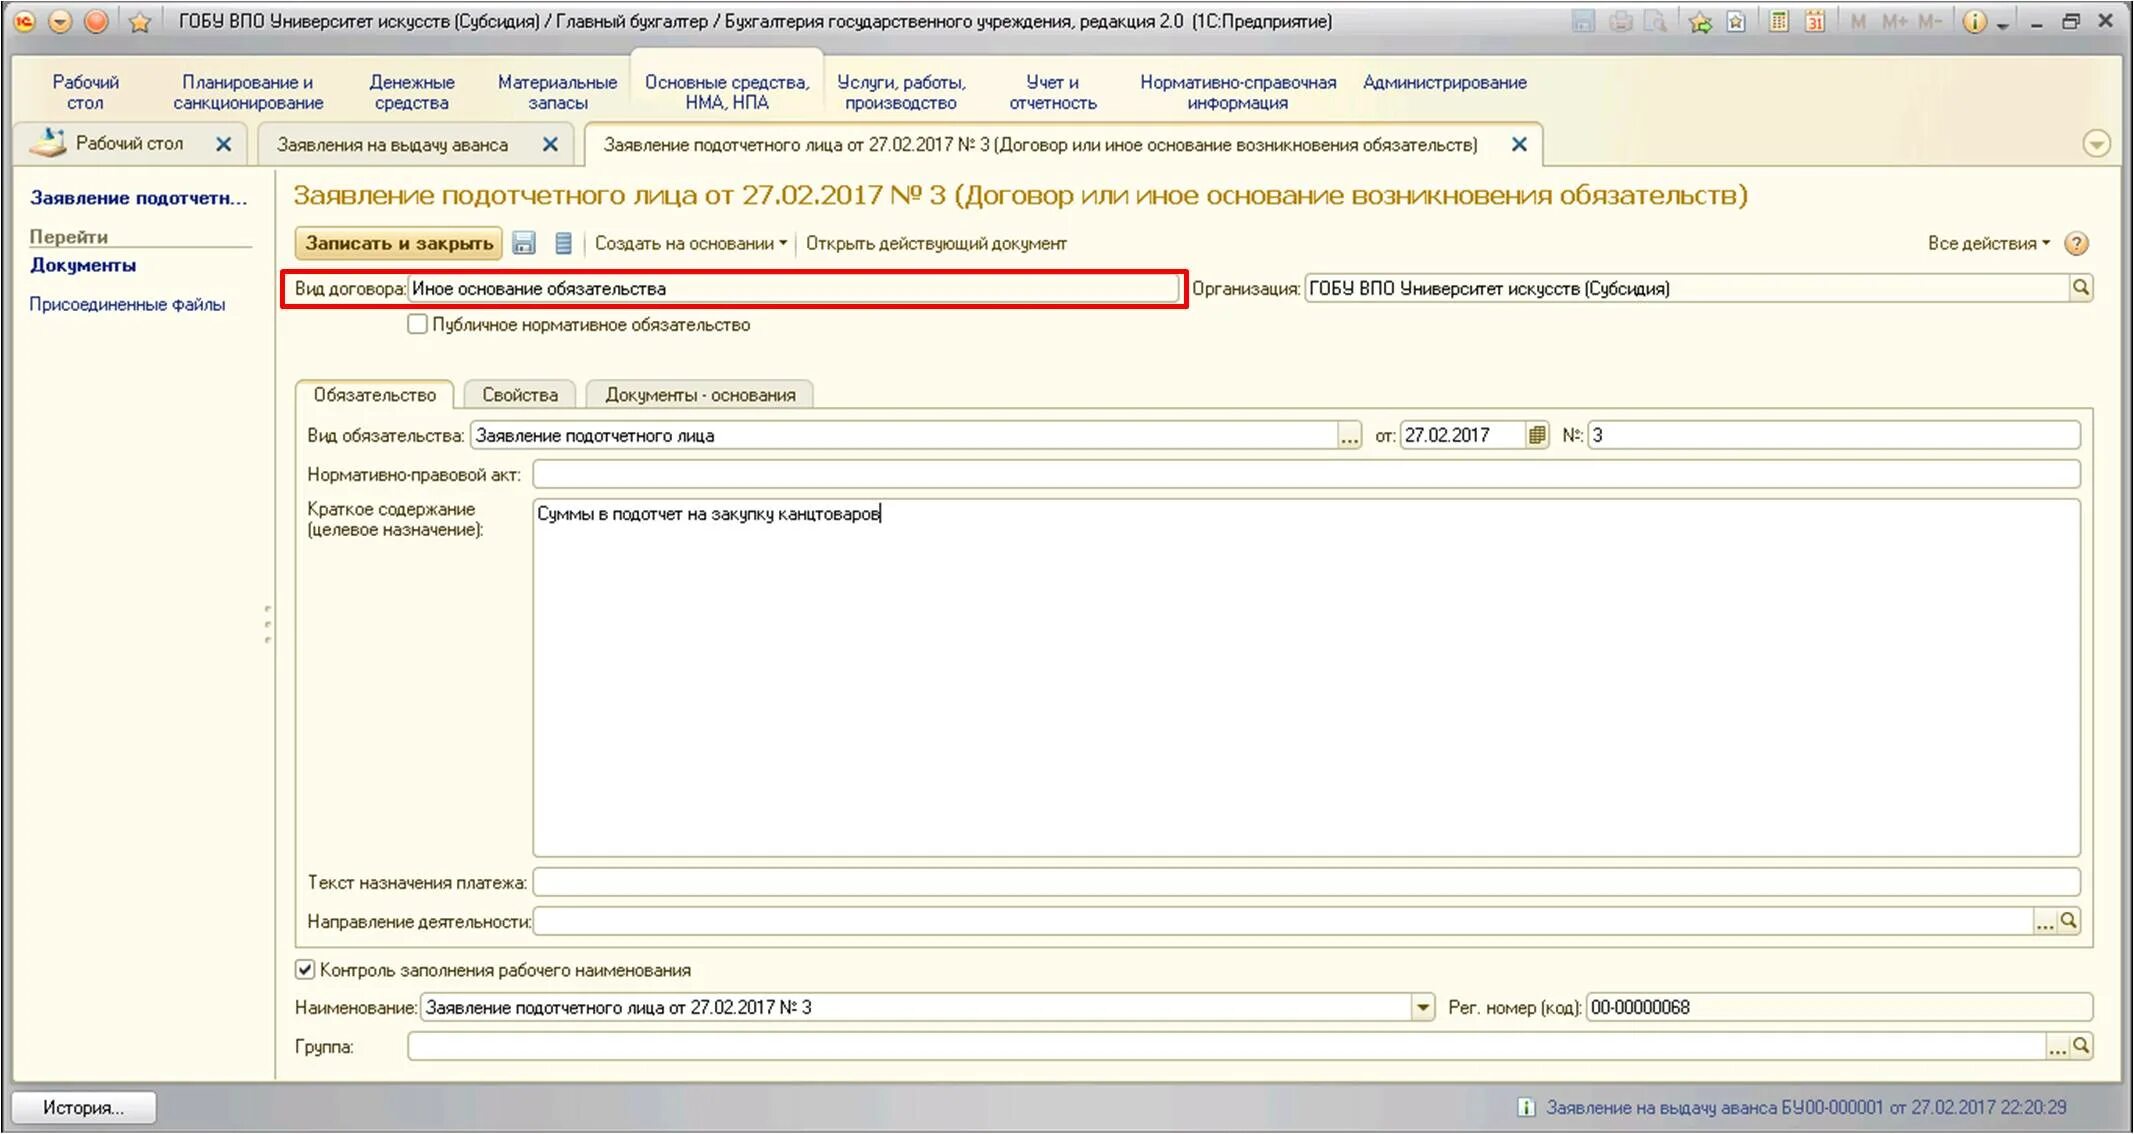Viewport: 2134px width, 1134px height.
Task: Open the Создать на основании dropdown
Action: point(691,243)
